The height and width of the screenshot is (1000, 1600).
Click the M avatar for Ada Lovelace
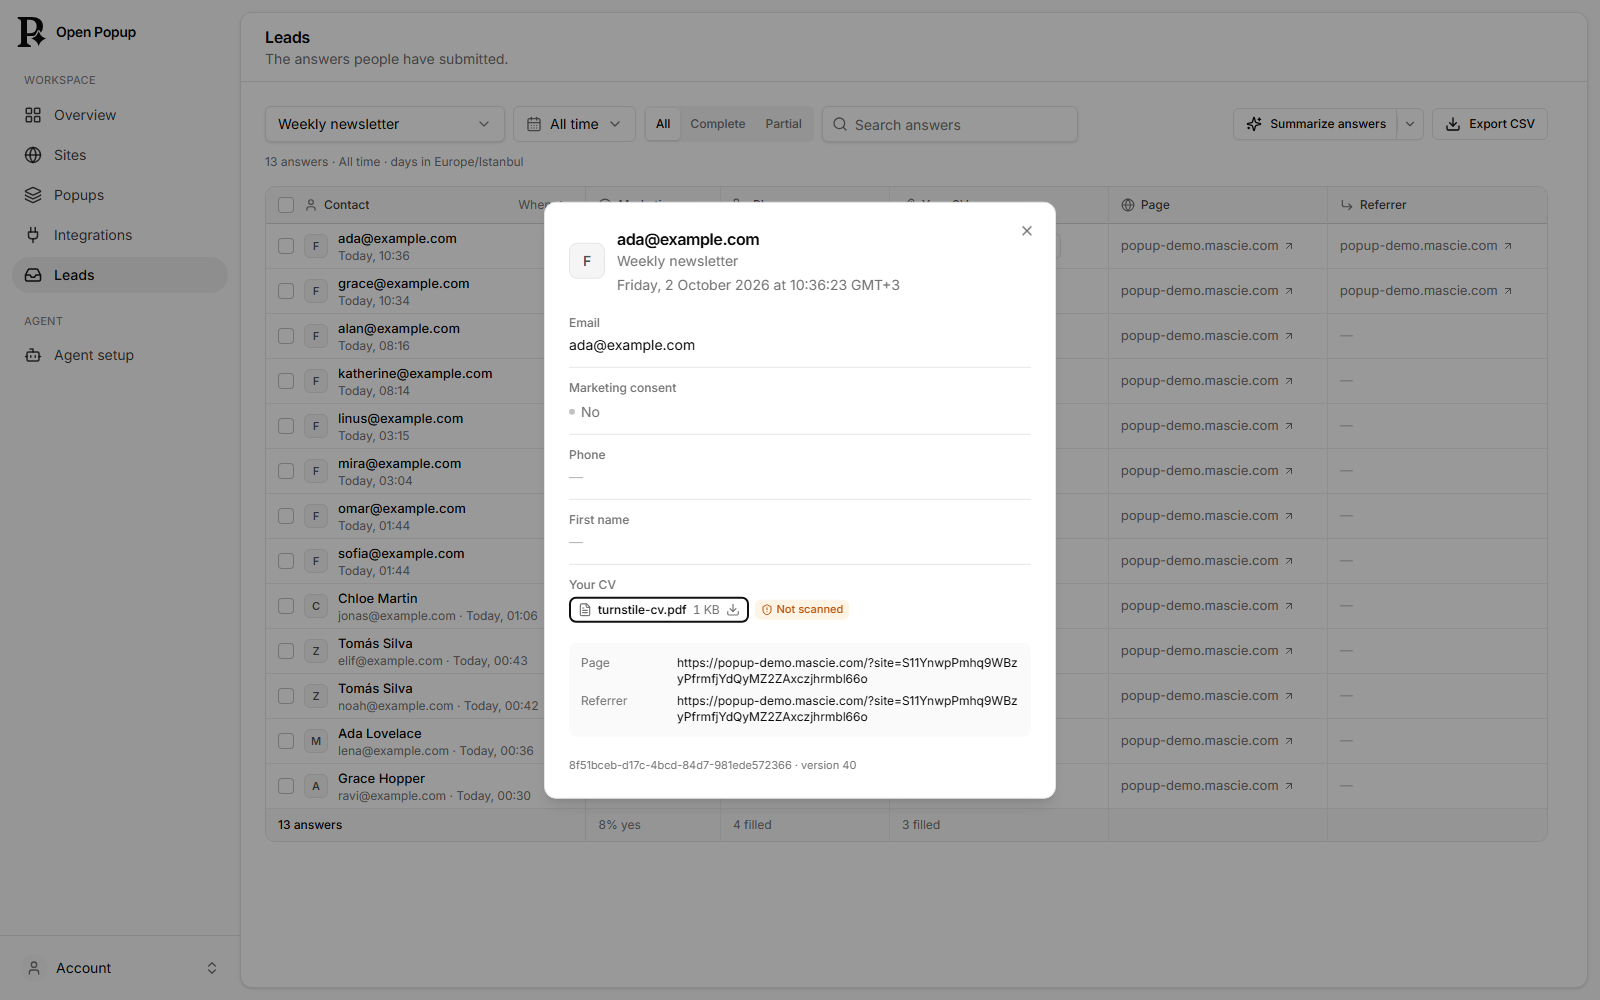coord(316,741)
